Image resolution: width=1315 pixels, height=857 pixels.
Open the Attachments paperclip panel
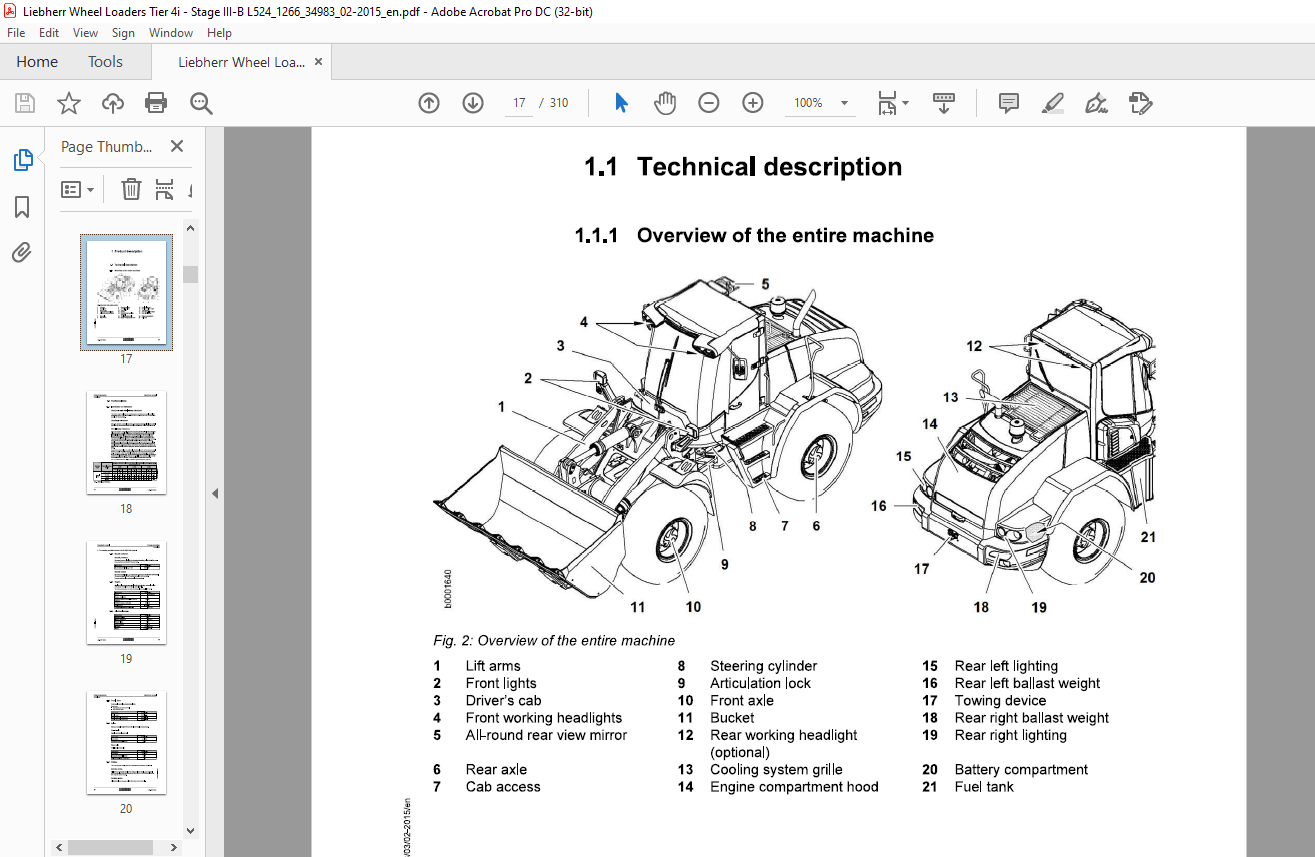coord(22,253)
